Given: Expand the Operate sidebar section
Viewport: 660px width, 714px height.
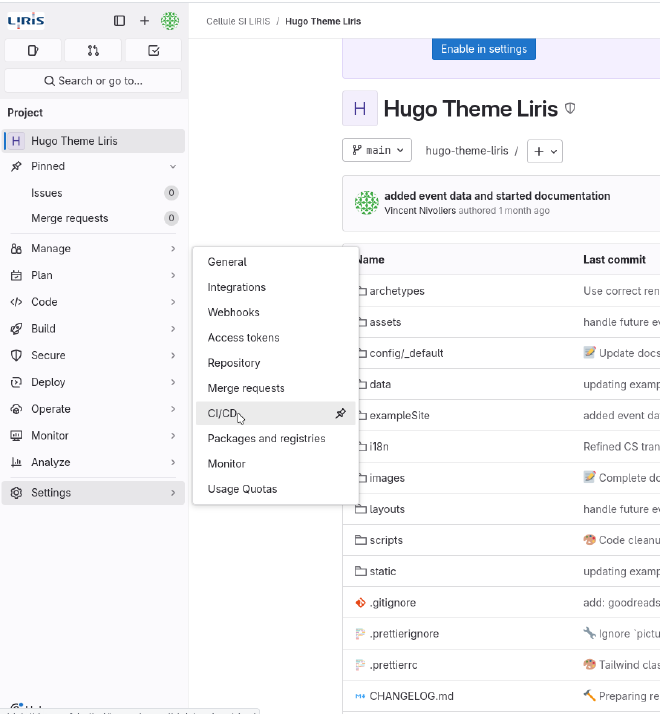Looking at the screenshot, I should (x=93, y=409).
